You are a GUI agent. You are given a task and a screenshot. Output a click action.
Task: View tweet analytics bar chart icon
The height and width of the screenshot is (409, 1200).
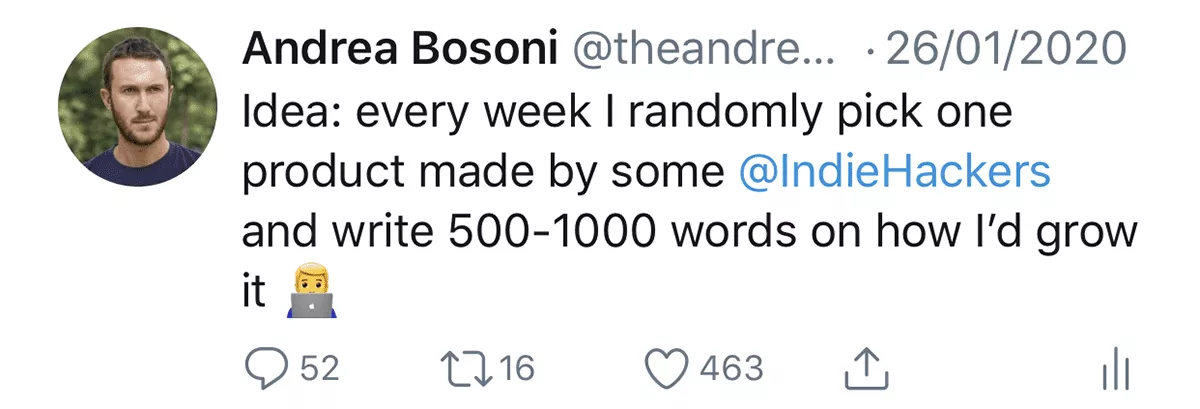[1113, 370]
